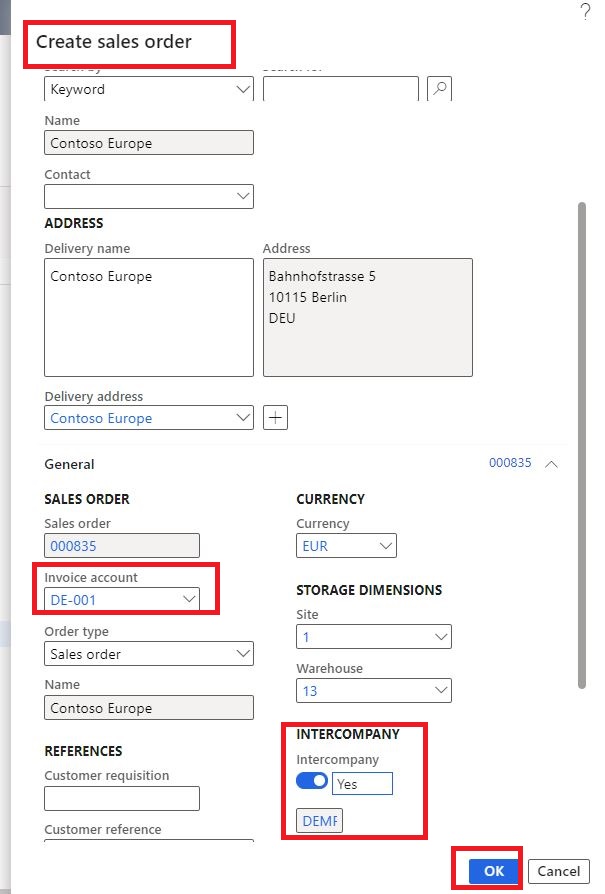Click the help question mark icon
The image size is (605, 894).
click(585, 12)
